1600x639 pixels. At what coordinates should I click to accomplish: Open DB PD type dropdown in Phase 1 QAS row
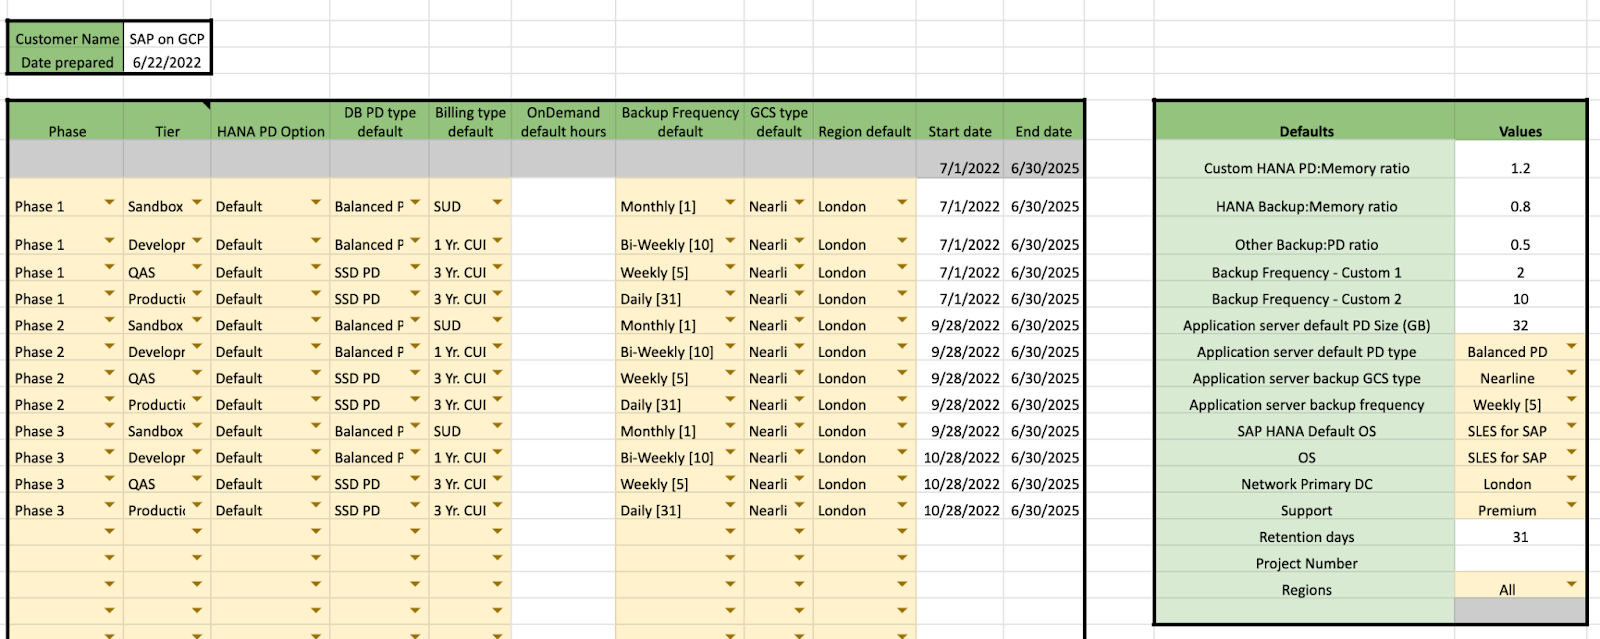(415, 268)
